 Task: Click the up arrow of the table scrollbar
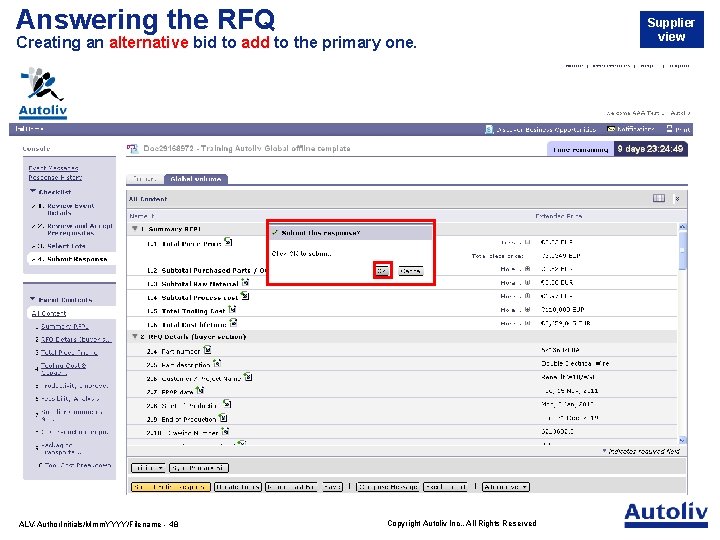(x=682, y=227)
